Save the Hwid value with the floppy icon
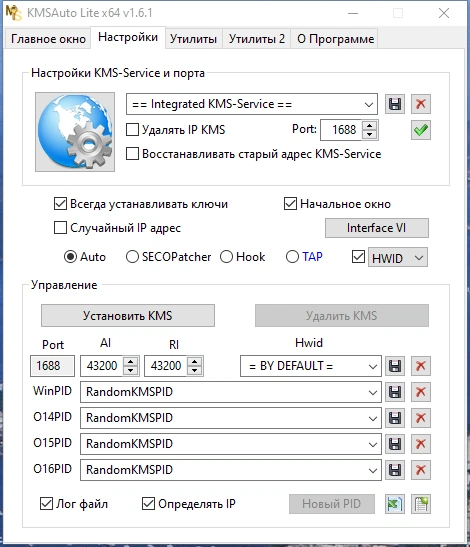Image resolution: width=470 pixels, height=547 pixels. pos(395,366)
